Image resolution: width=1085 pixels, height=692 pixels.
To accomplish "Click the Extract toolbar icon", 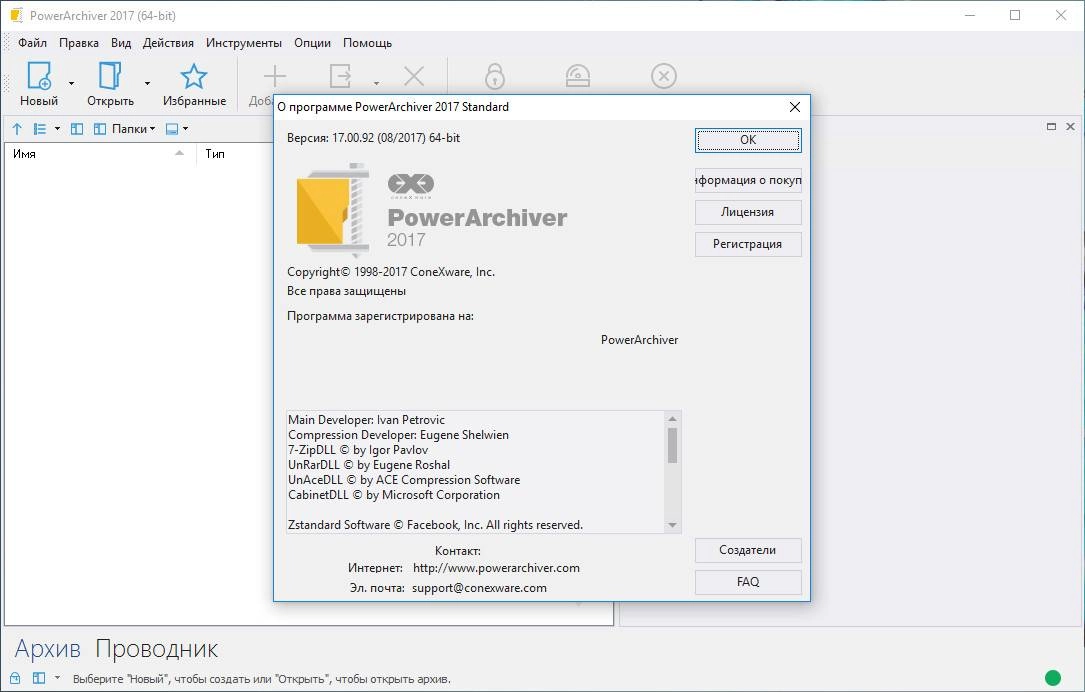I will tap(340, 76).
